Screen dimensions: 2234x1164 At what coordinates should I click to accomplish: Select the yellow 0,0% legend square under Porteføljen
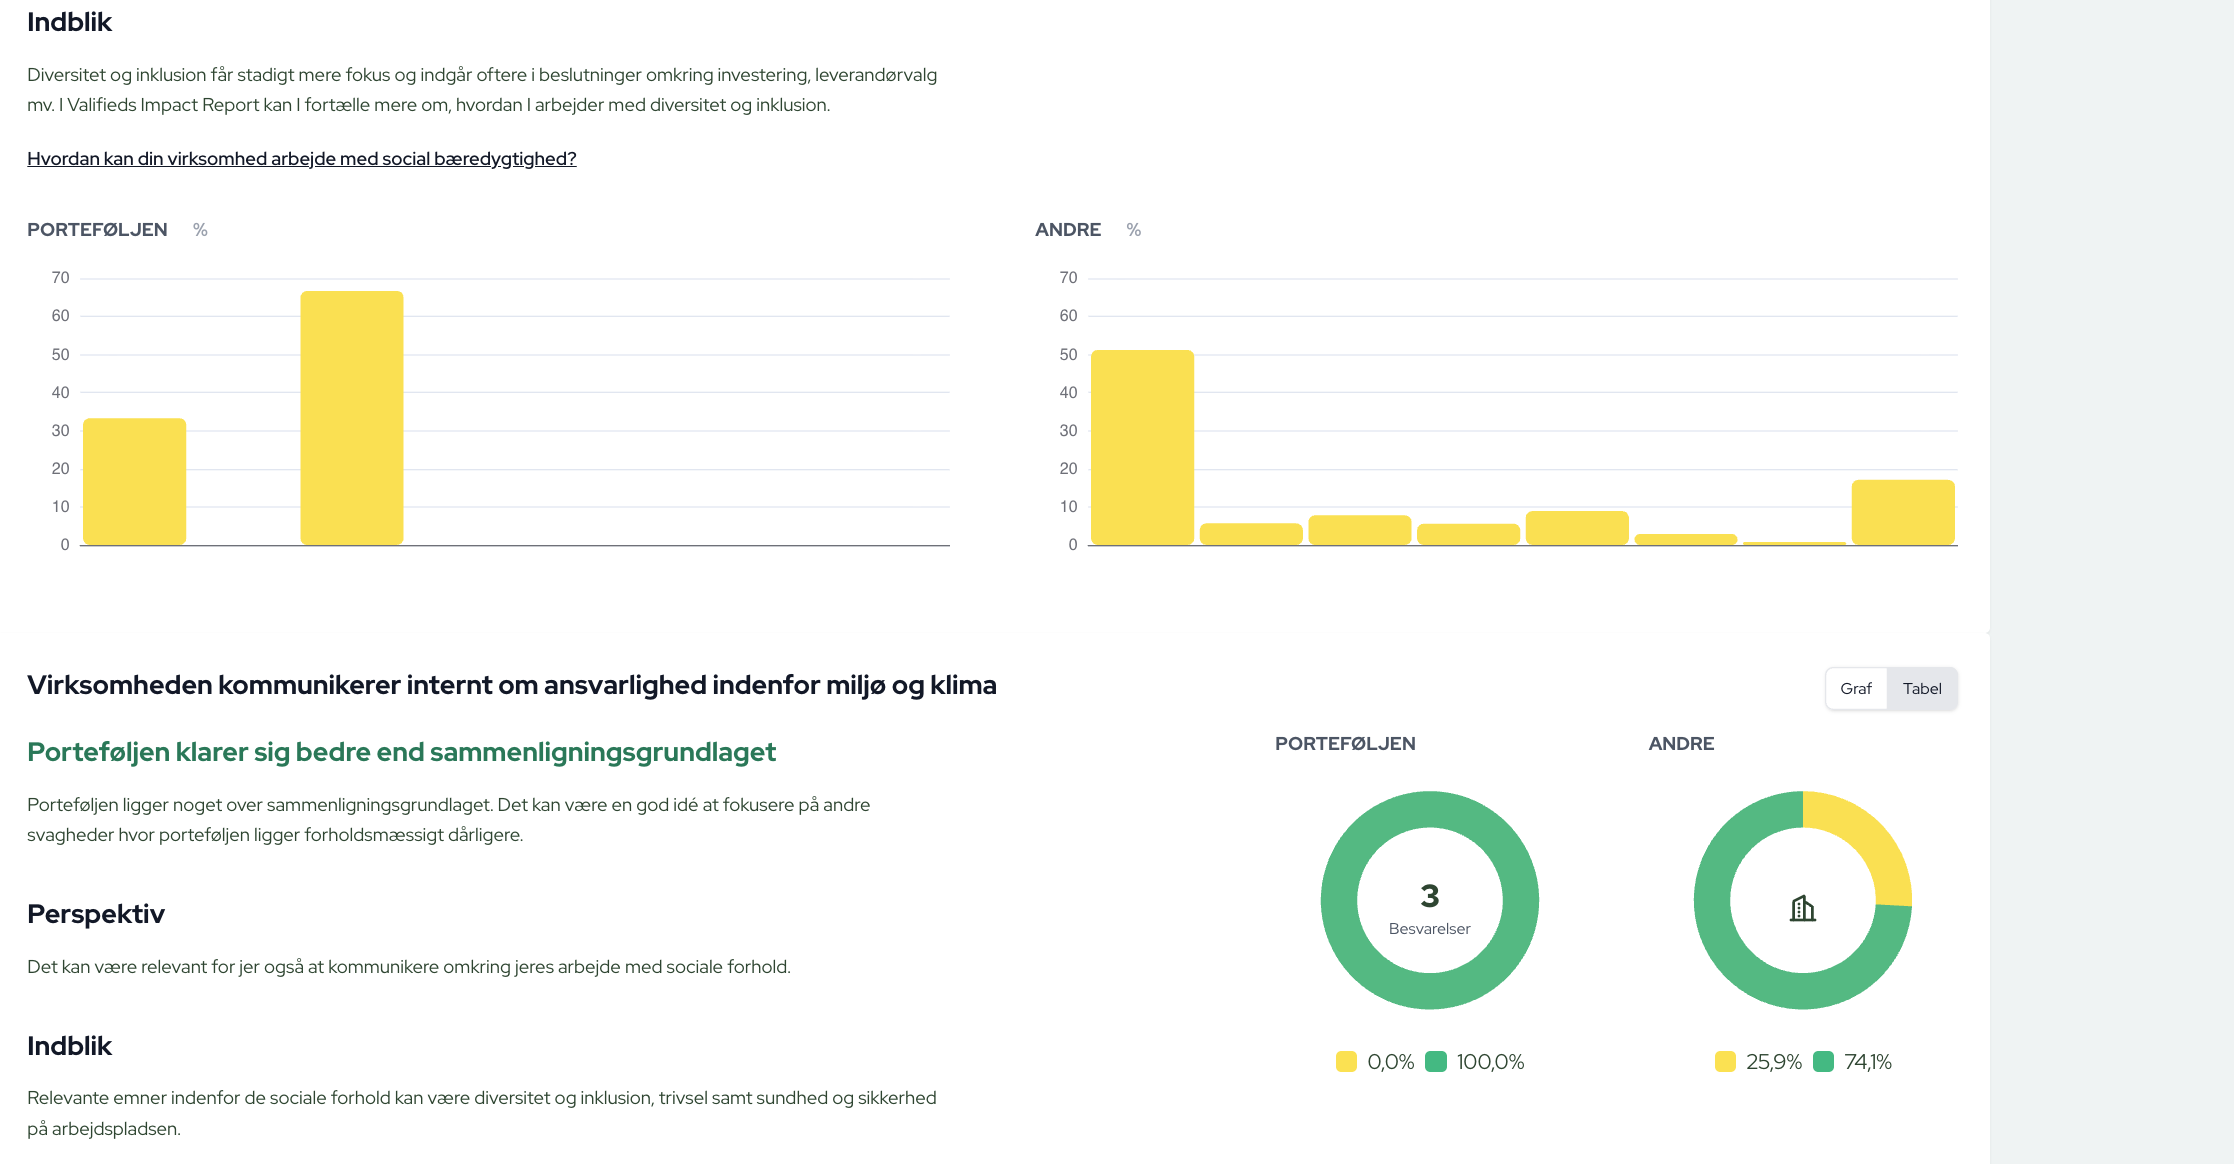(1345, 1061)
